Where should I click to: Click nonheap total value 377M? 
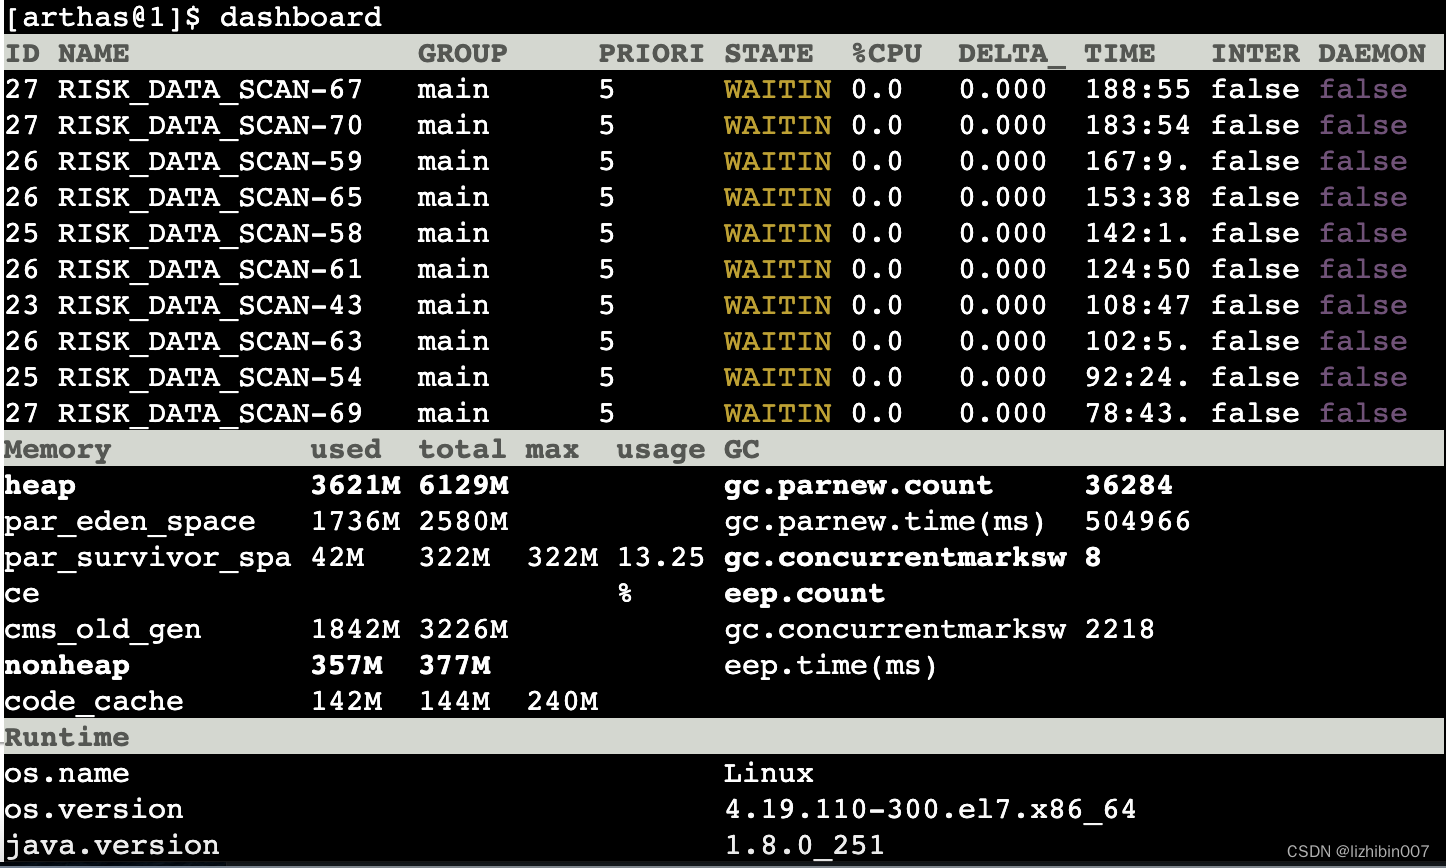[x=454, y=665]
